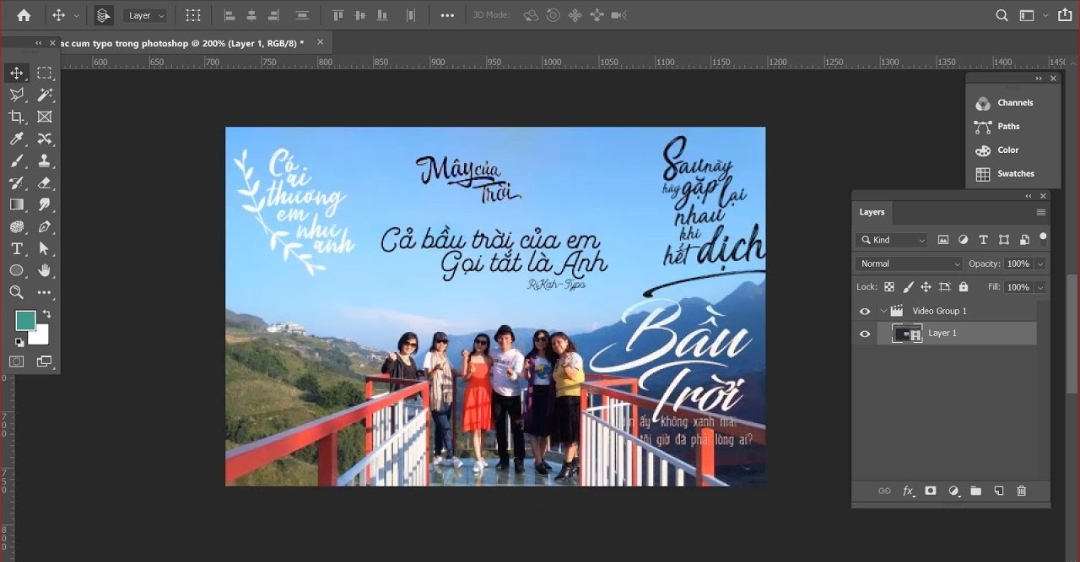The width and height of the screenshot is (1080, 562).
Task: Toggle Show Transform Controls icon
Action: pyautogui.click(x=194, y=15)
